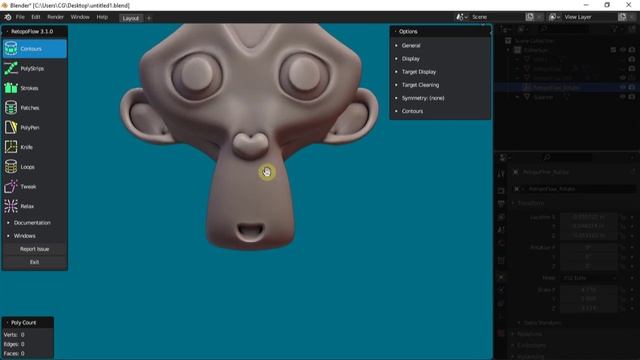
Task: Select the Contours tool
Action: (35, 49)
